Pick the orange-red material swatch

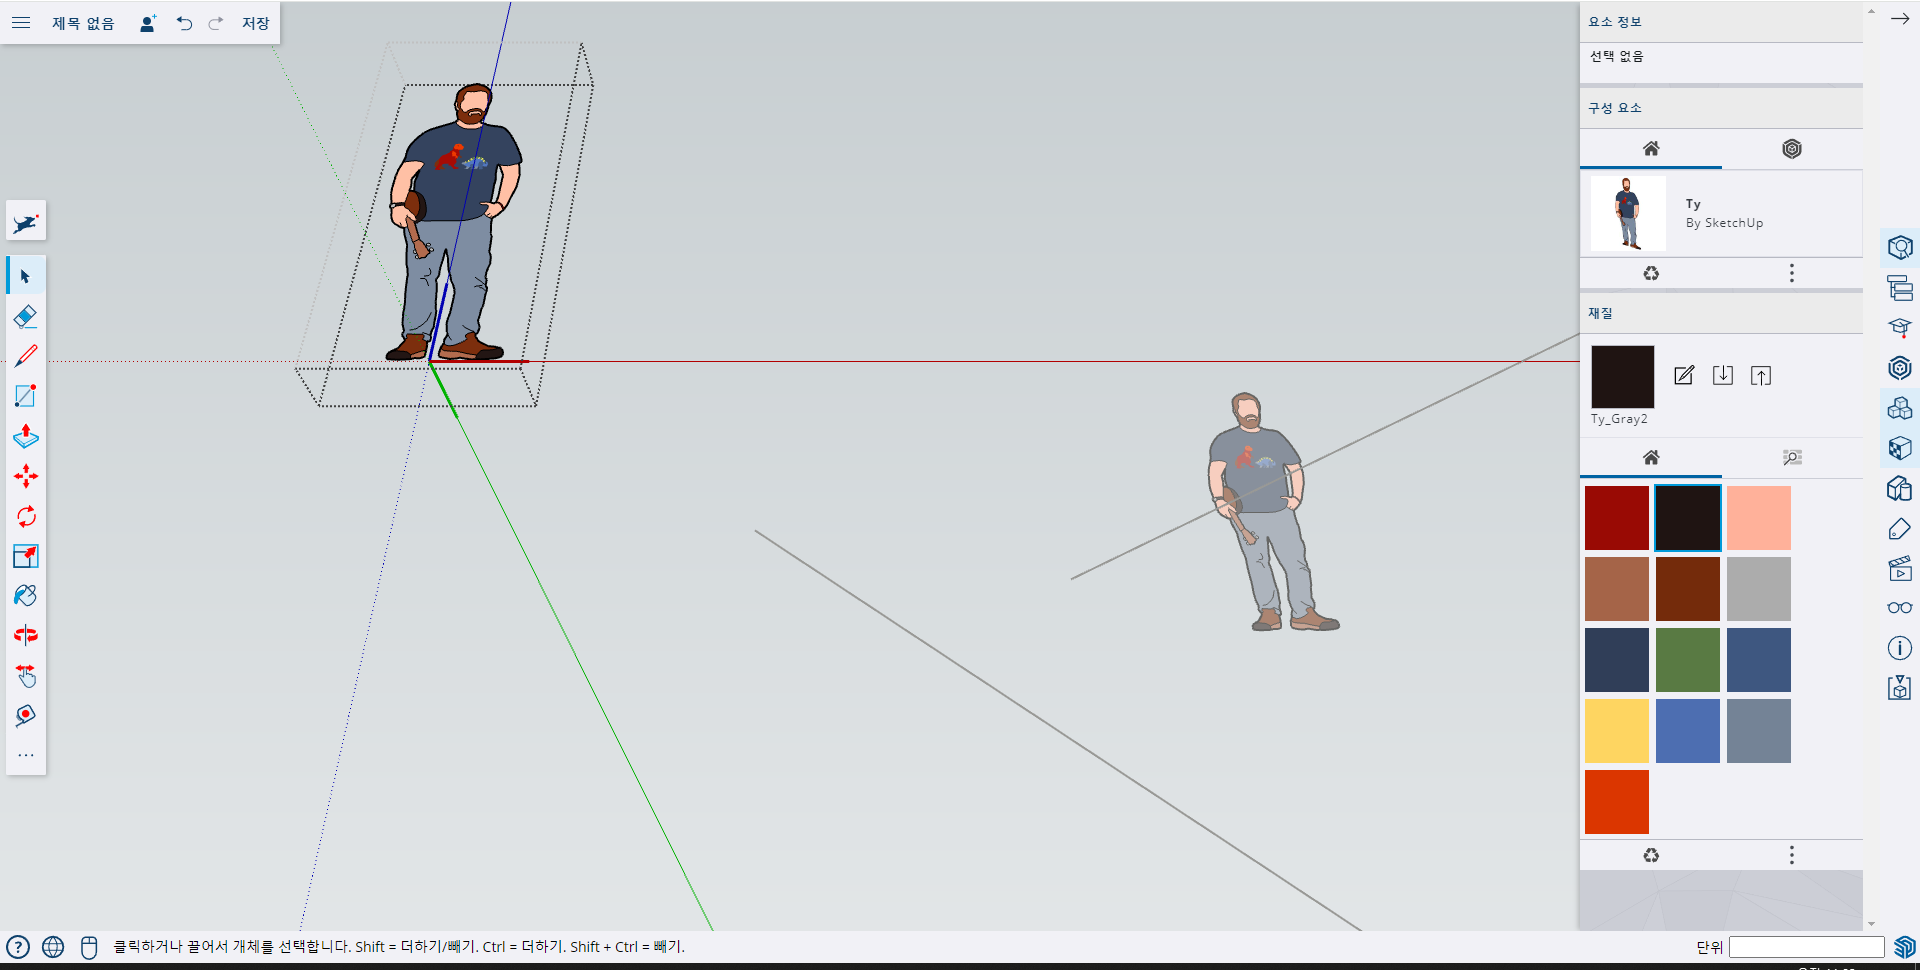pos(1617,802)
